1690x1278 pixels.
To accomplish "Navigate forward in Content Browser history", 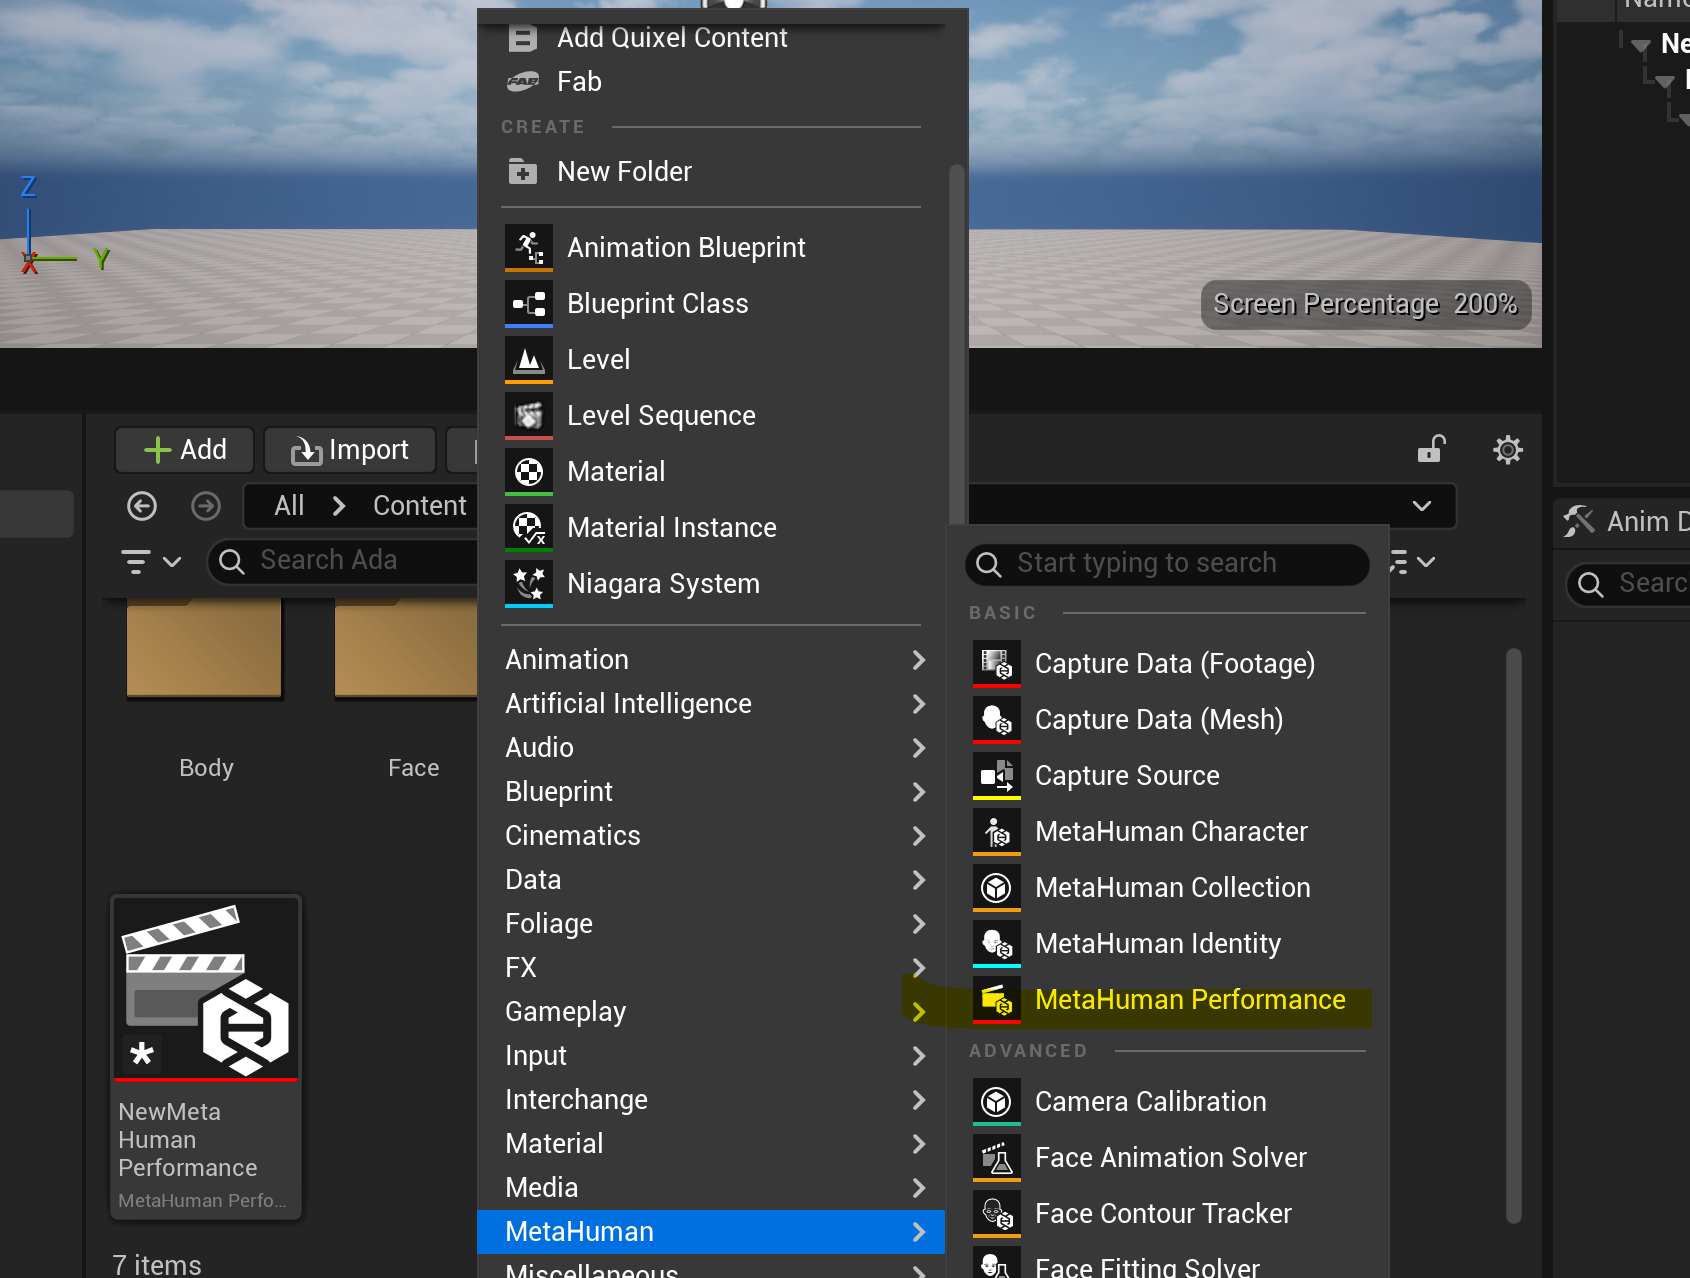I will click(x=206, y=506).
